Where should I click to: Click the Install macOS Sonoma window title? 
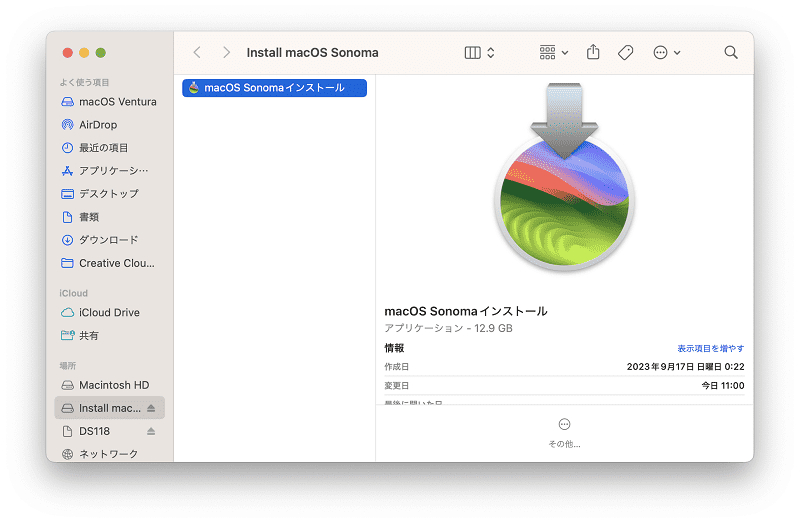coord(312,53)
